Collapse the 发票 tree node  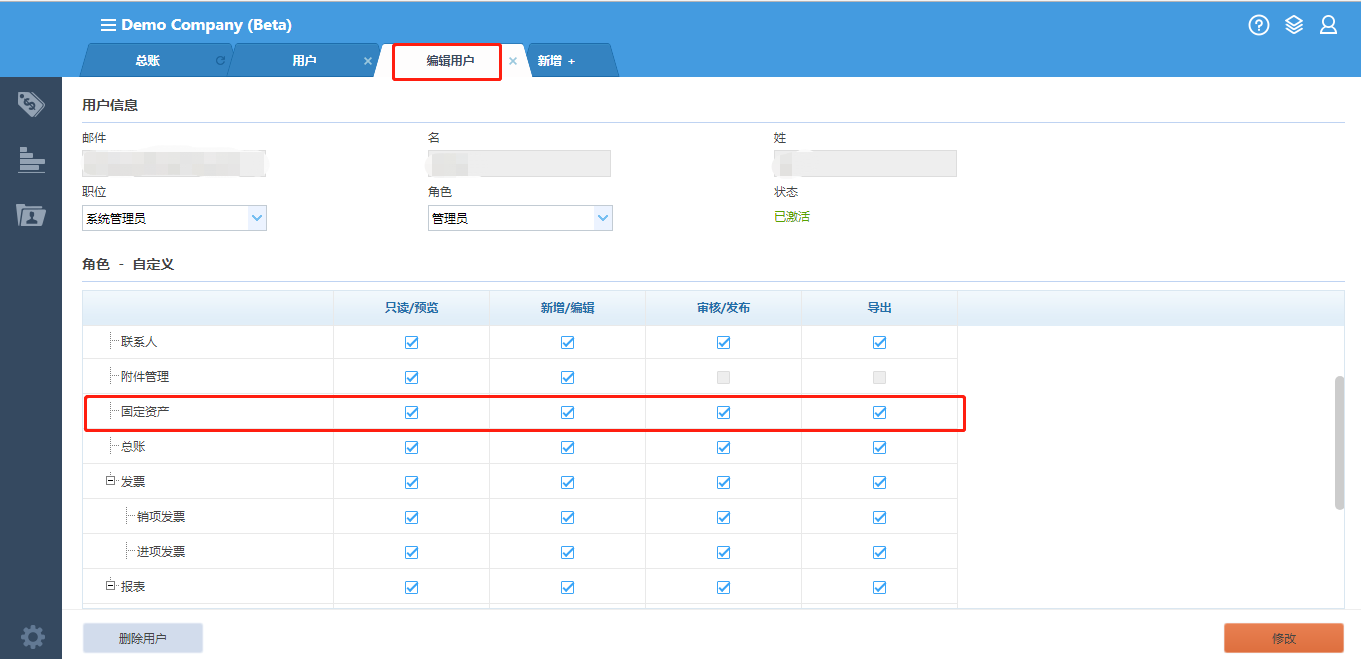pos(110,481)
